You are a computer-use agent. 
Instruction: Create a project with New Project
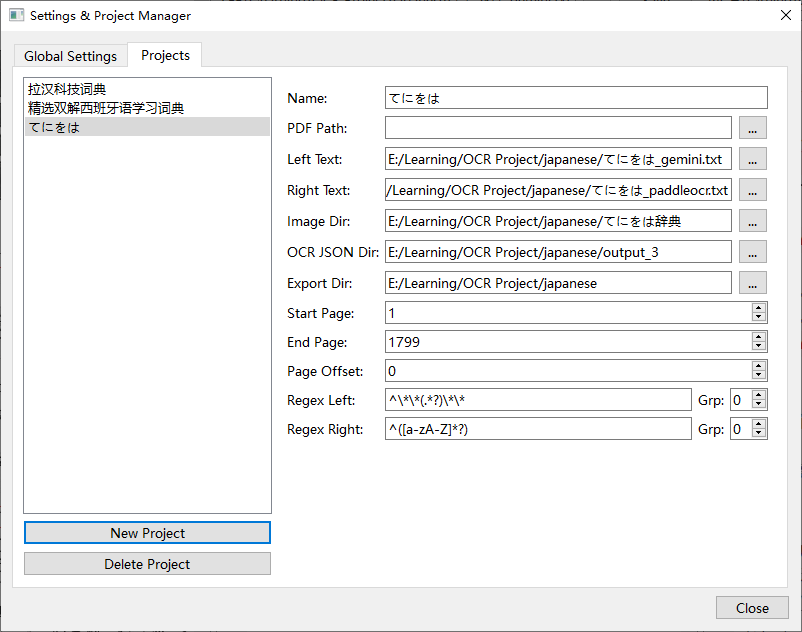pyautogui.click(x=147, y=533)
